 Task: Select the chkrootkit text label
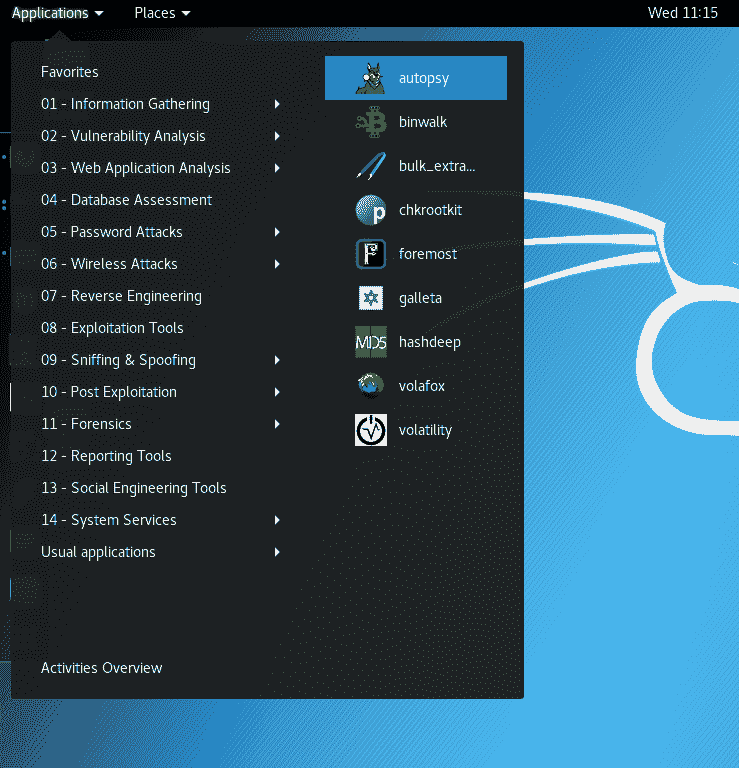pyautogui.click(x=430, y=210)
